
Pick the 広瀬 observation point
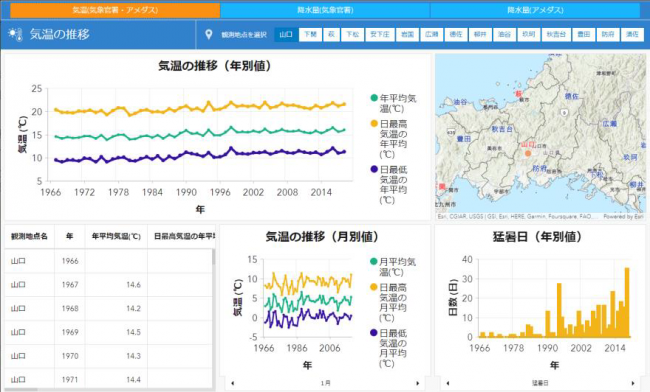pyautogui.click(x=432, y=34)
